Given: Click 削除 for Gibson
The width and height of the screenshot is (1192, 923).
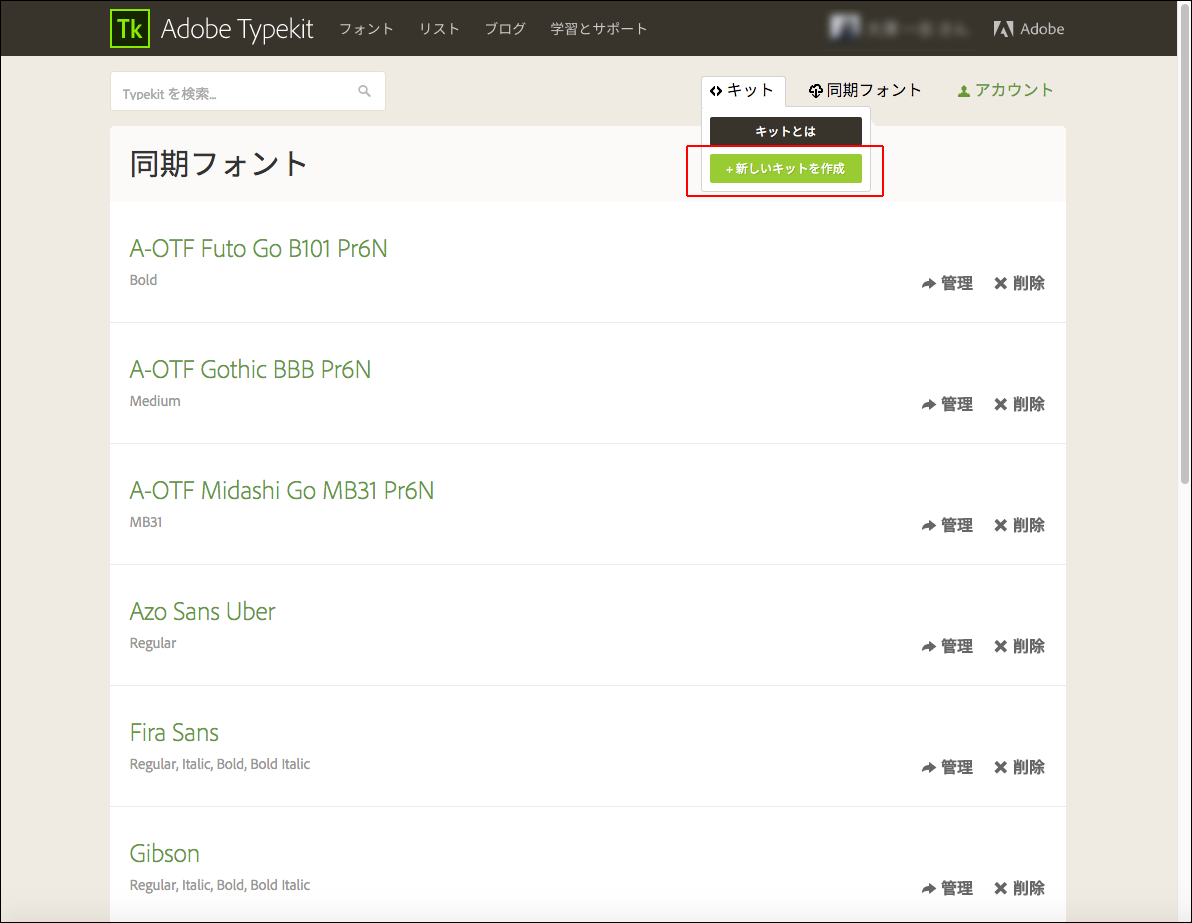Looking at the screenshot, I should (1019, 888).
